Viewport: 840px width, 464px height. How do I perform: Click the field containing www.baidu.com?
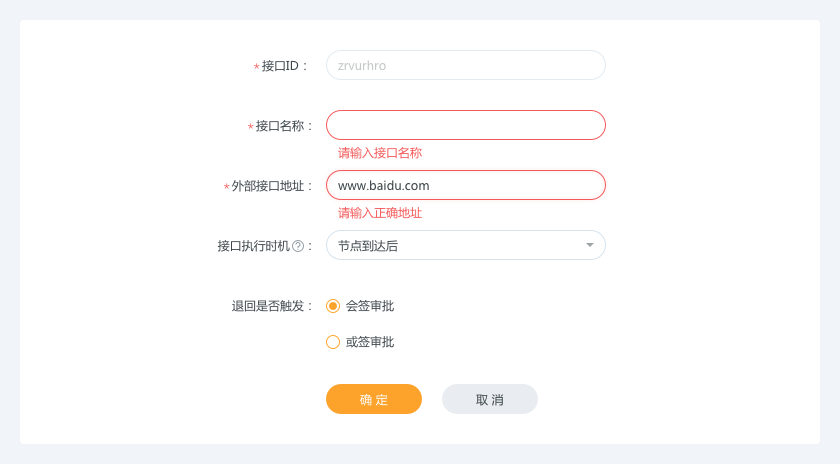pos(465,185)
